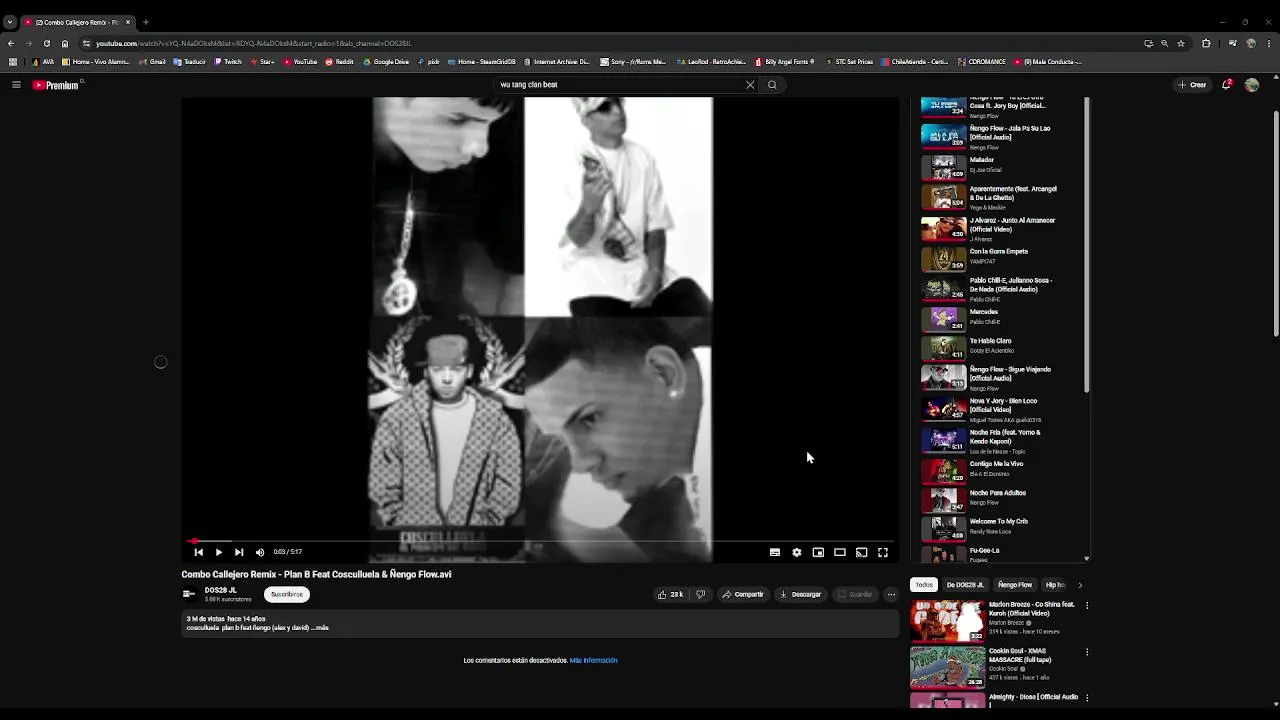Toggle subtitles in the player
The height and width of the screenshot is (720, 1280).
[x=775, y=552]
